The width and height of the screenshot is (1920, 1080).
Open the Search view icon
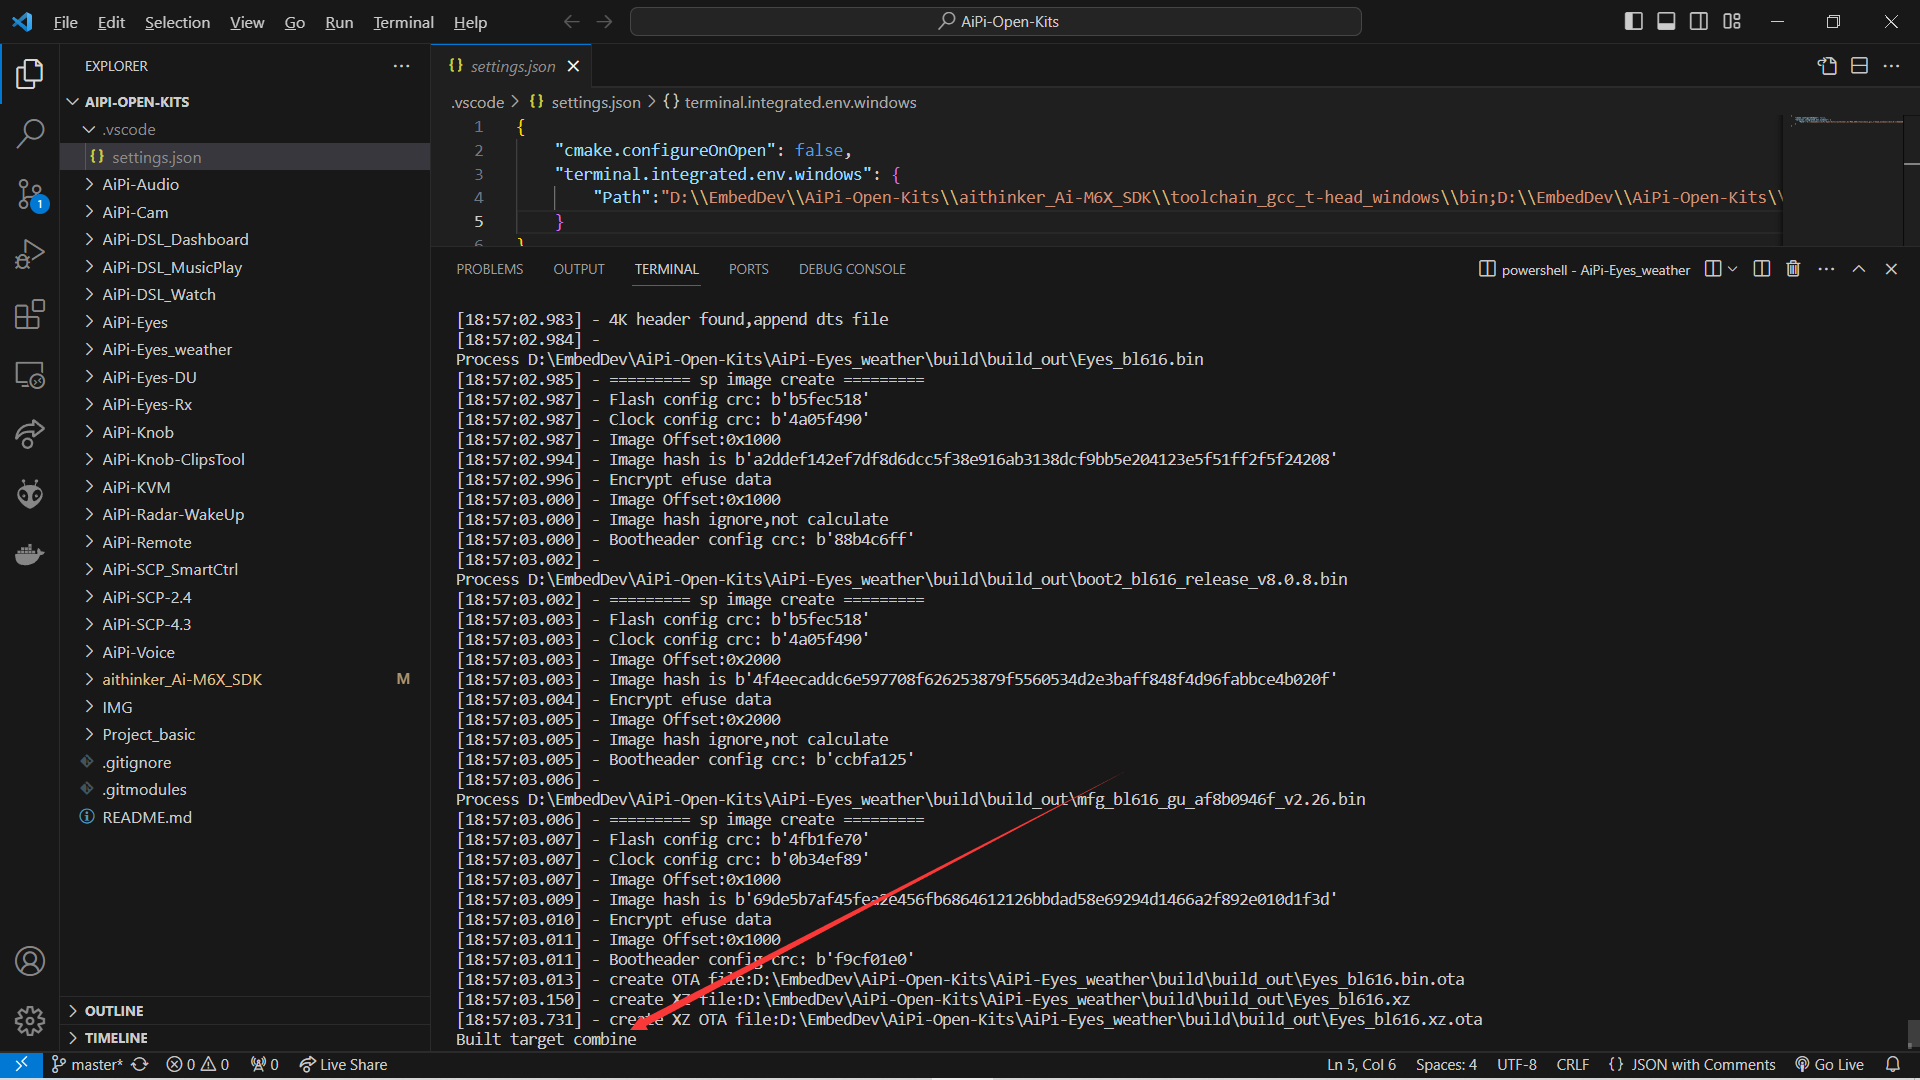(30, 133)
